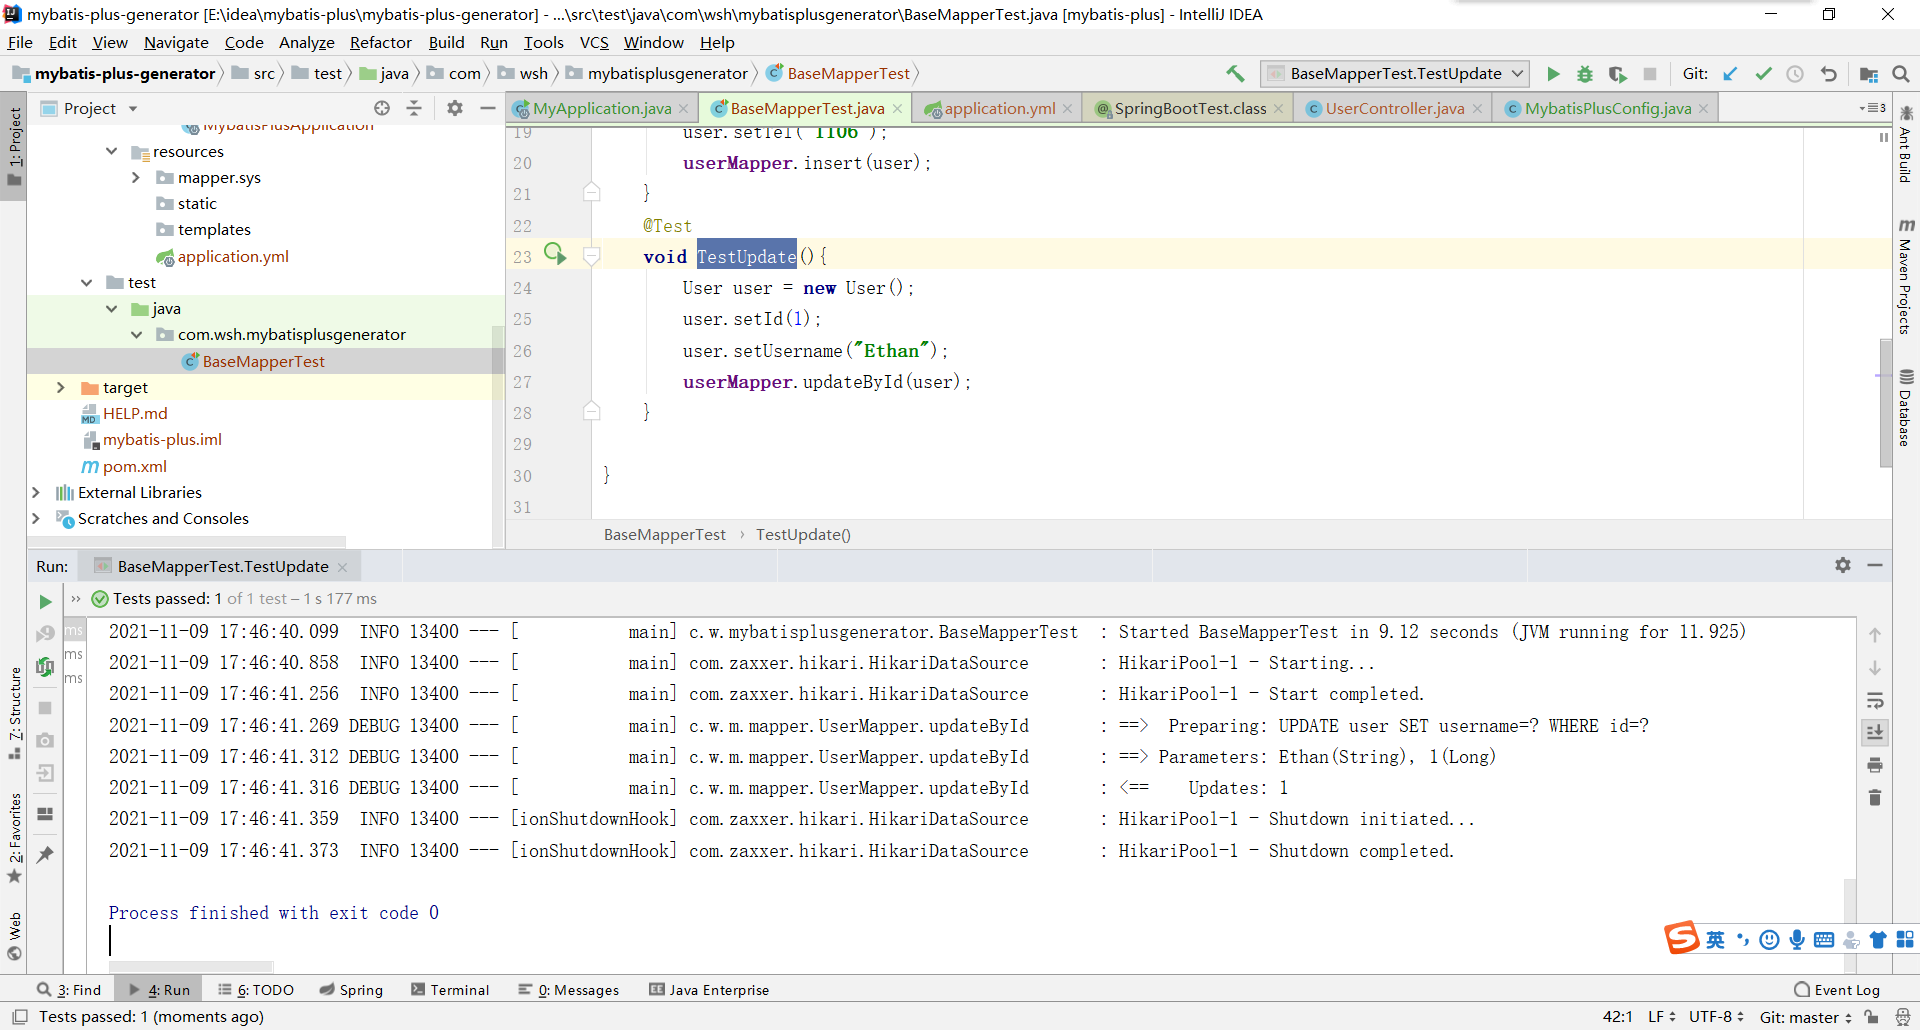Viewport: 1920px width, 1030px height.
Task: Hide the Project tool window
Action: 487,108
